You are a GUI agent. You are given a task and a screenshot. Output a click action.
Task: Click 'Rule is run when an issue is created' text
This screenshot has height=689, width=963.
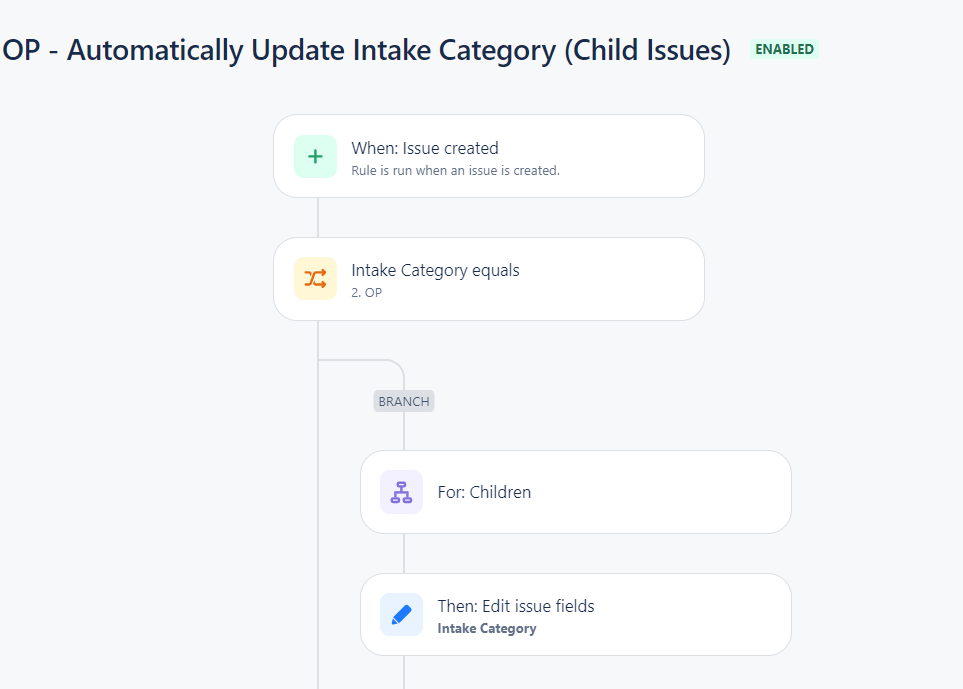455,171
